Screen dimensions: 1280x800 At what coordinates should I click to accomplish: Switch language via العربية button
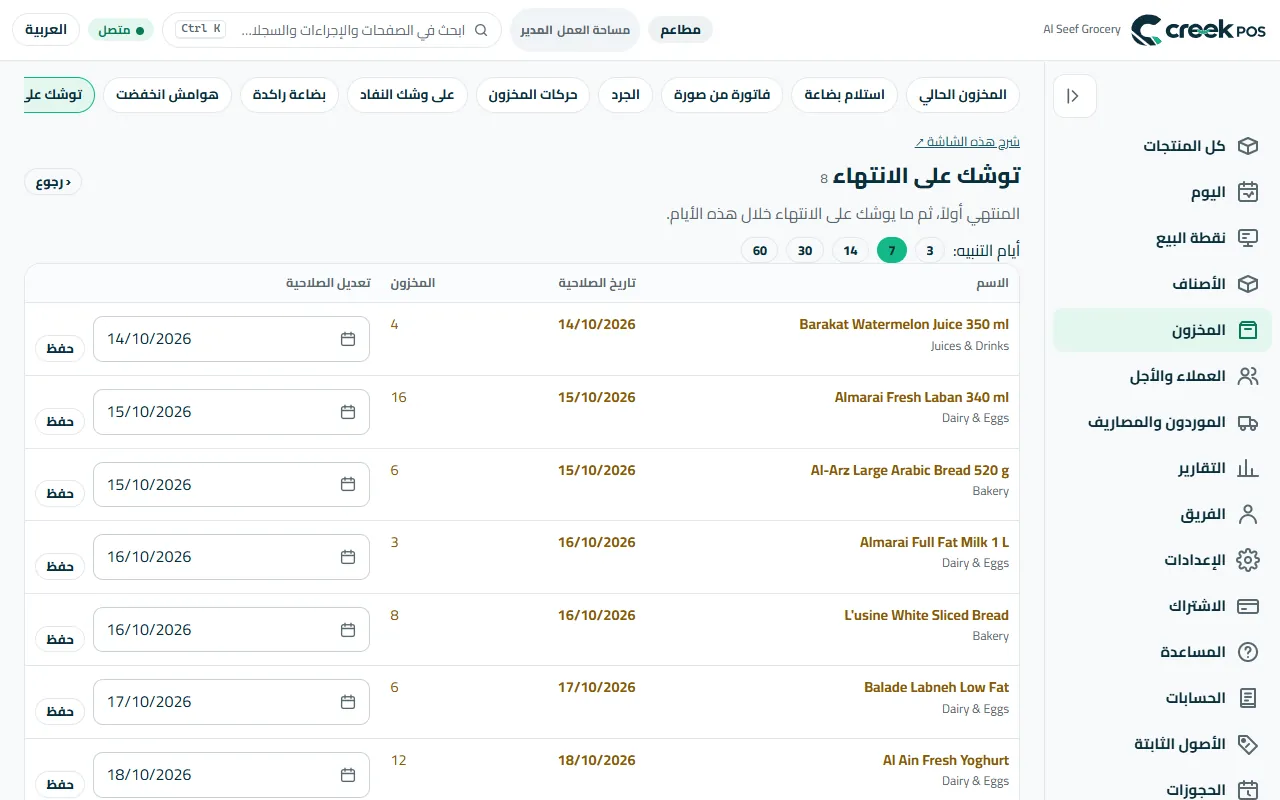click(46, 30)
